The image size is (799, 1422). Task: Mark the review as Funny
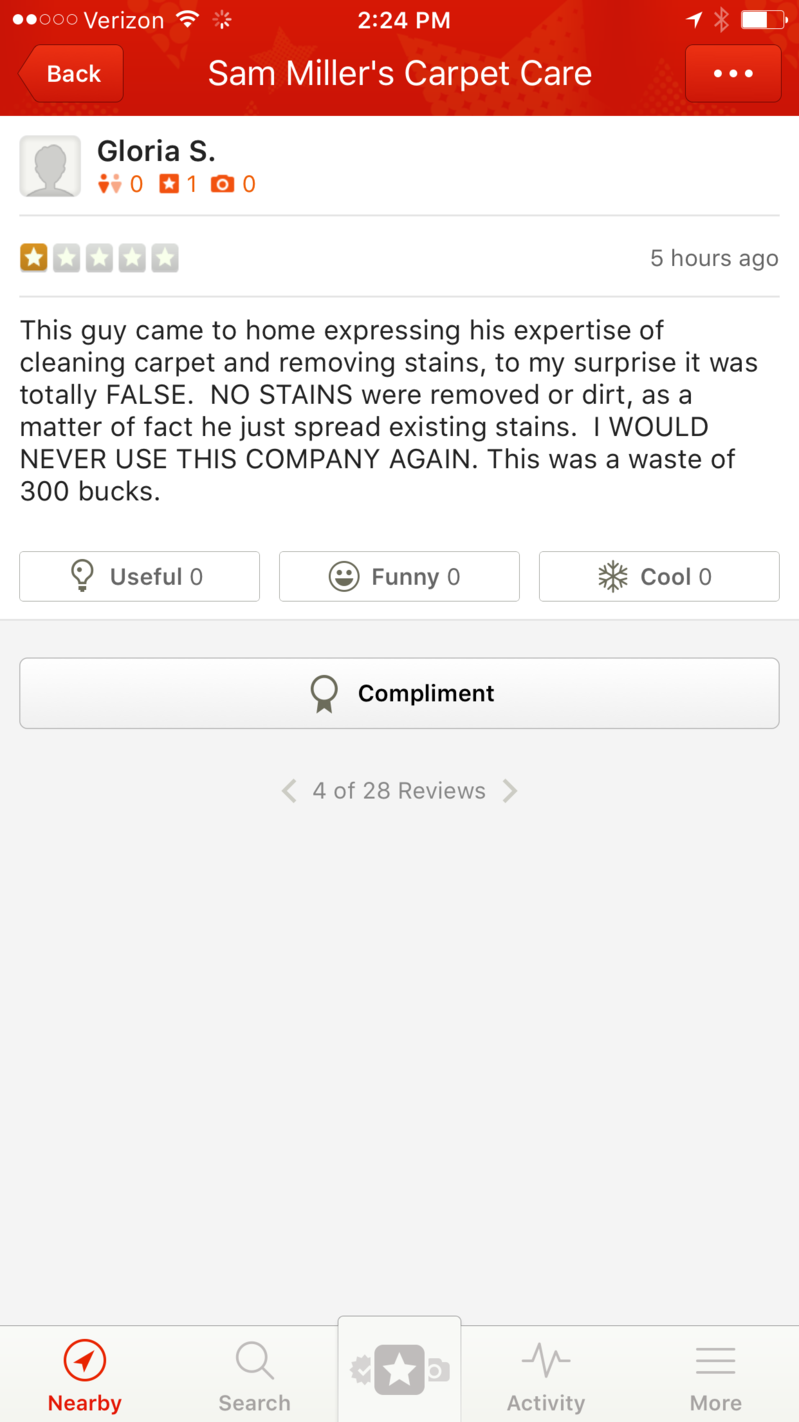(x=399, y=577)
